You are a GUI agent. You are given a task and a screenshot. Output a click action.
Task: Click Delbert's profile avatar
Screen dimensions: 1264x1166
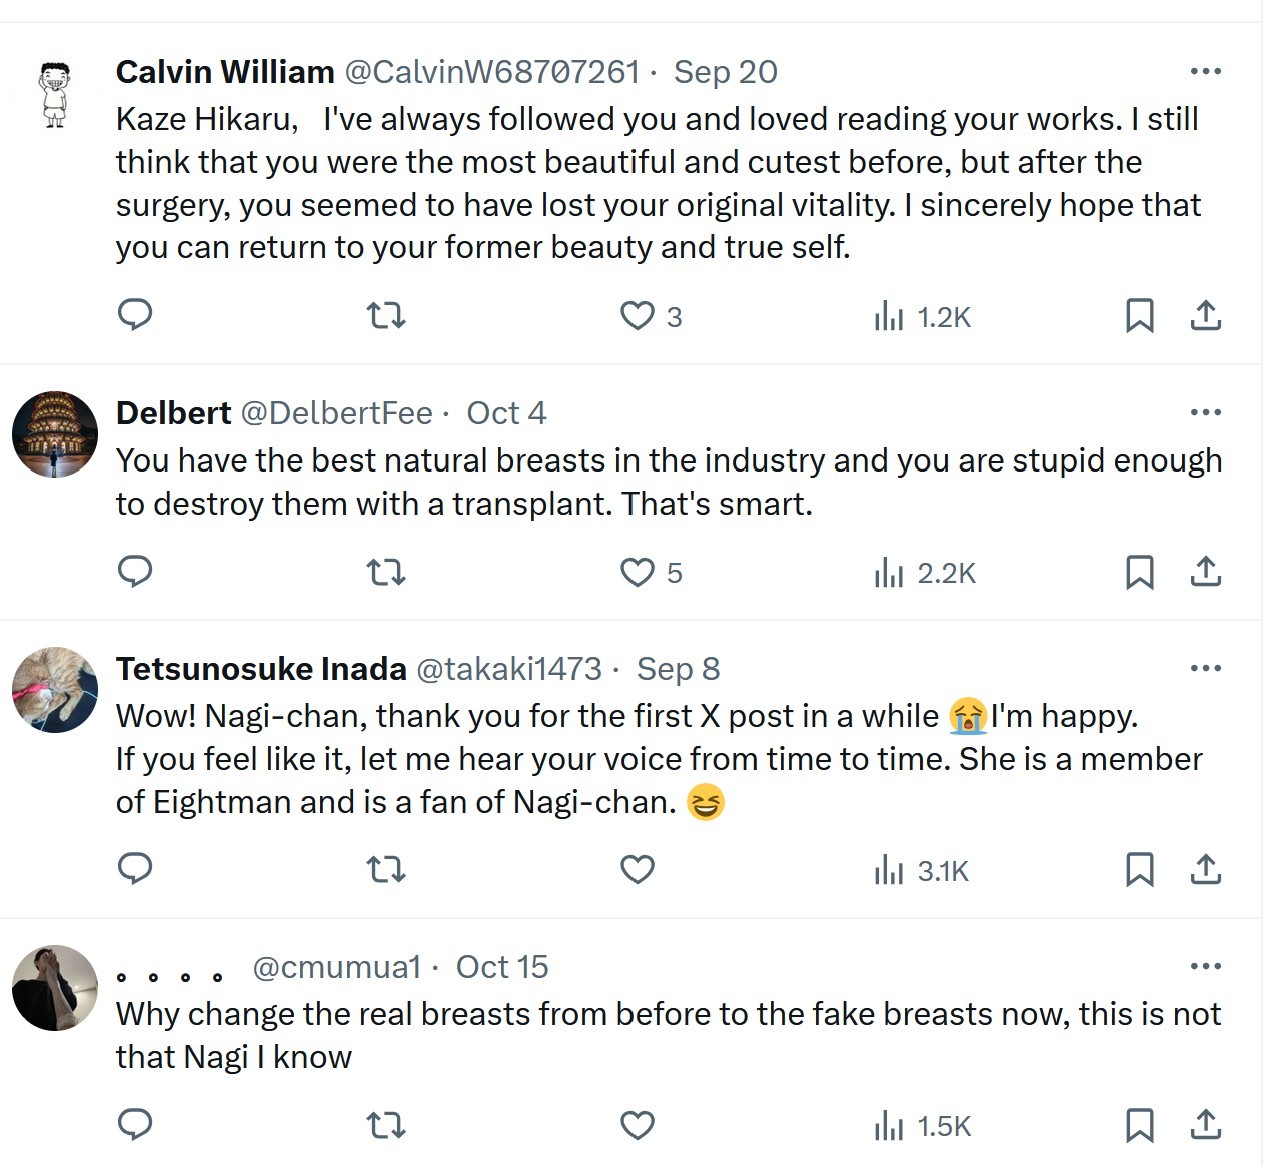coord(55,434)
